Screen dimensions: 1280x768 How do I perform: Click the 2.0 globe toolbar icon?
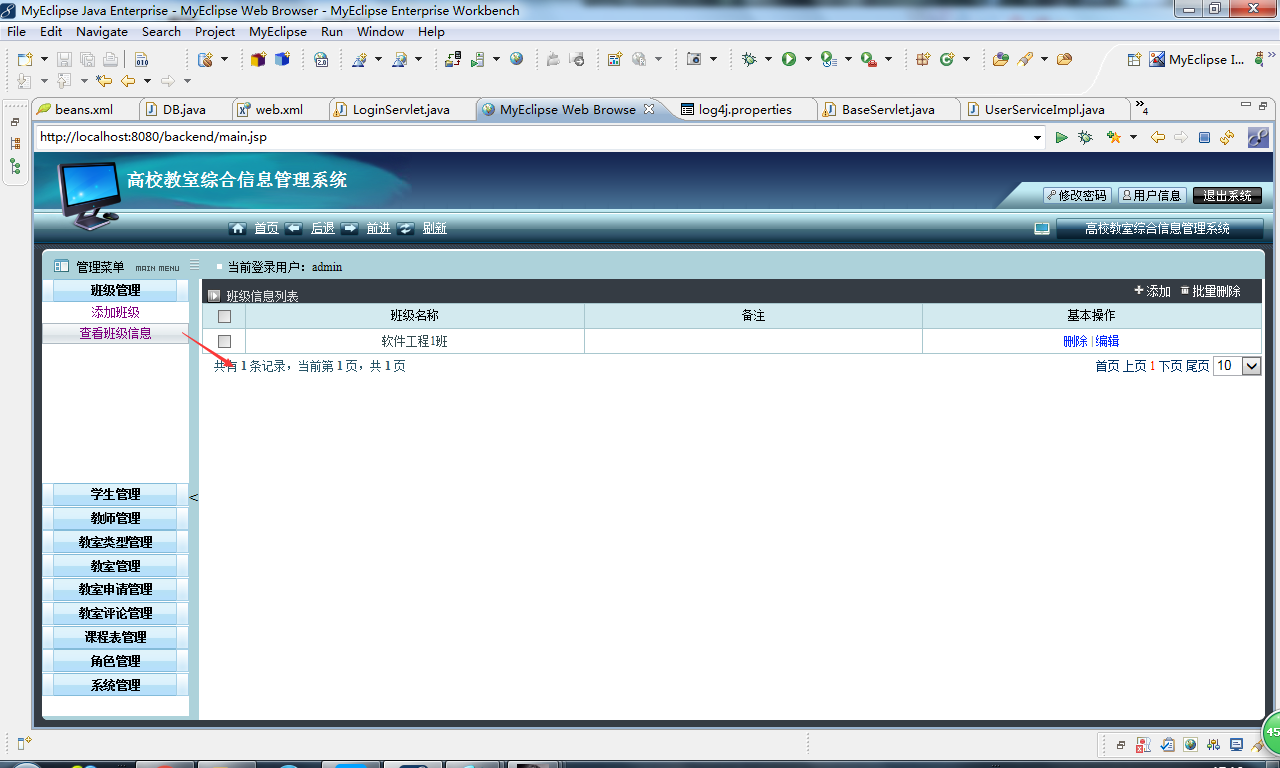(321, 60)
